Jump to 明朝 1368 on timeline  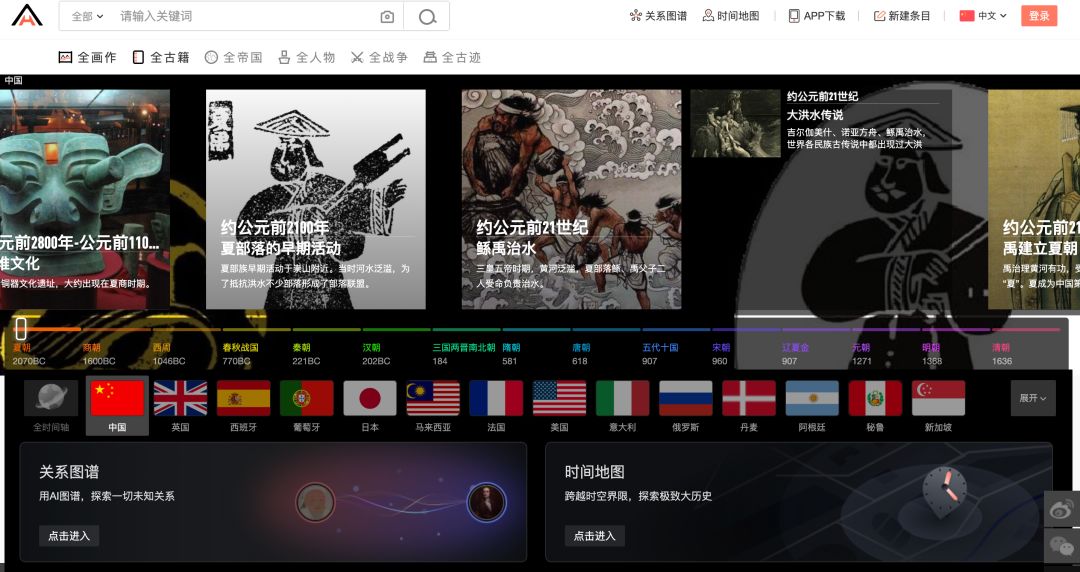click(931, 354)
